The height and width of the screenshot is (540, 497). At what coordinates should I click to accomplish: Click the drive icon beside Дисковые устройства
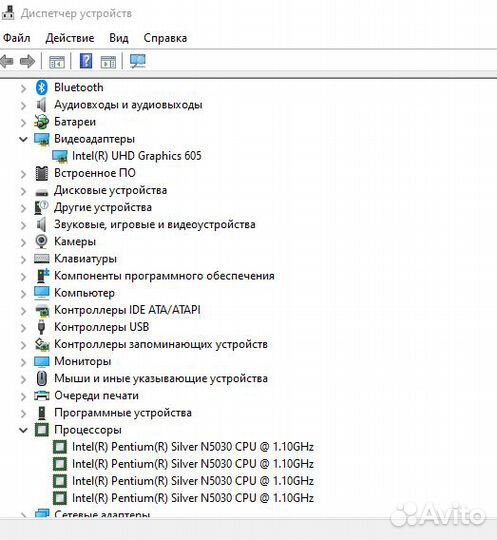42,192
